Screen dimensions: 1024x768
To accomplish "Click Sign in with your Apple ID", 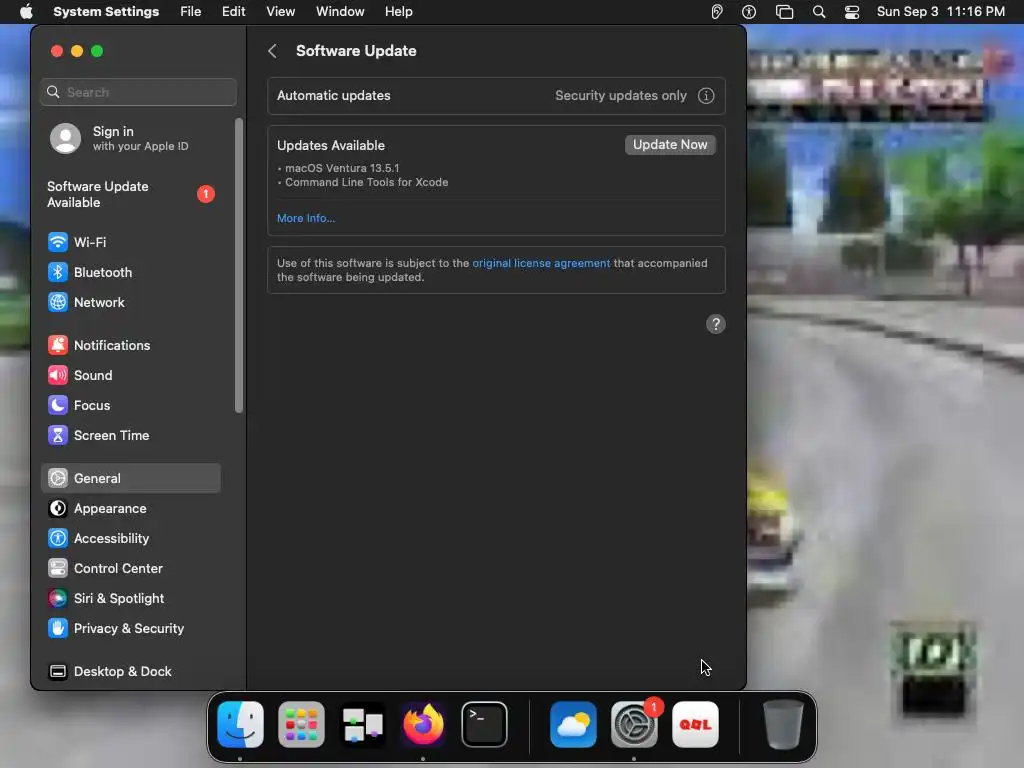I will coord(131,138).
